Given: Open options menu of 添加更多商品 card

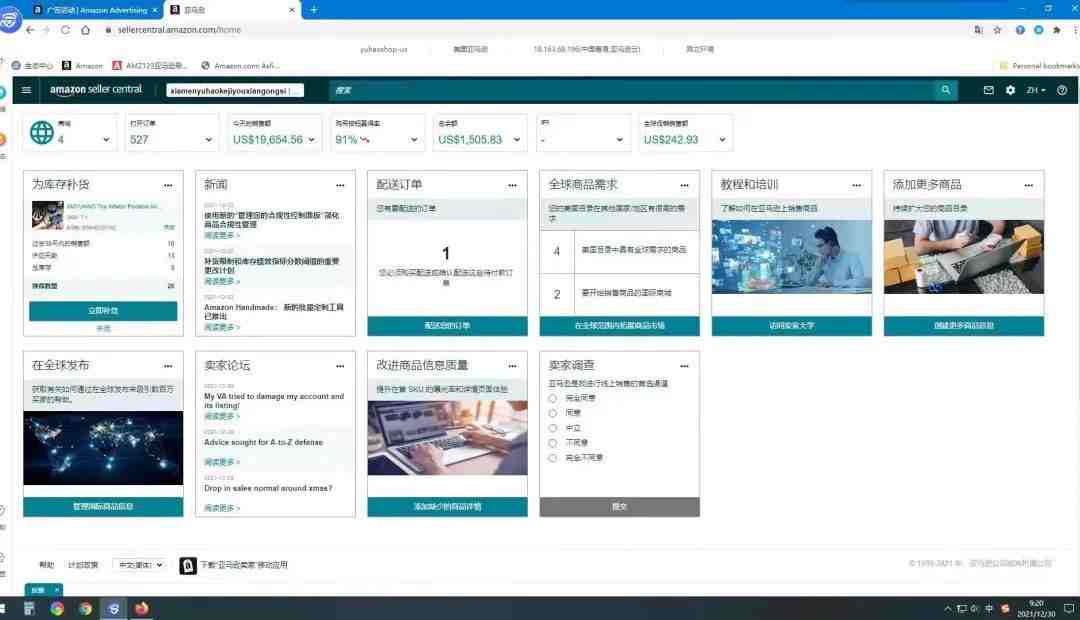Looking at the screenshot, I should click(x=1029, y=185).
